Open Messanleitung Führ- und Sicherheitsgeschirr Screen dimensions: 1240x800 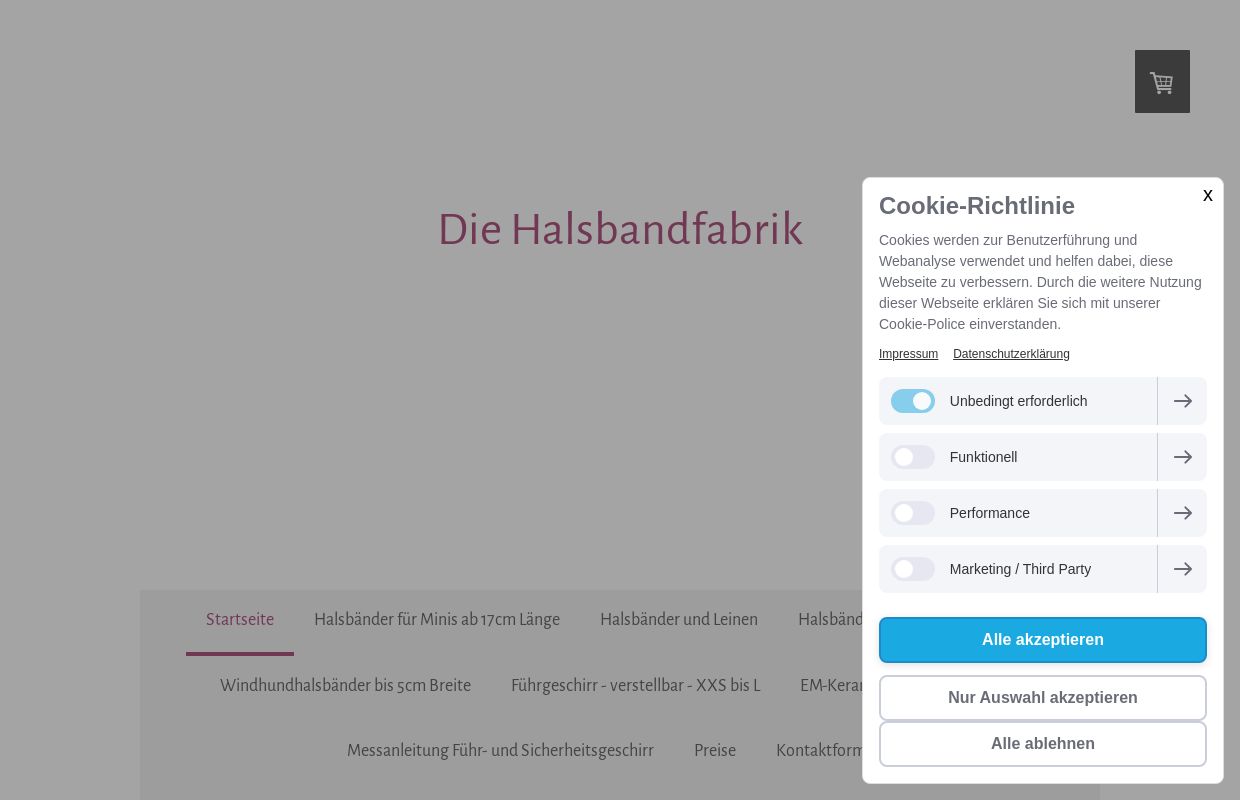[500, 751]
